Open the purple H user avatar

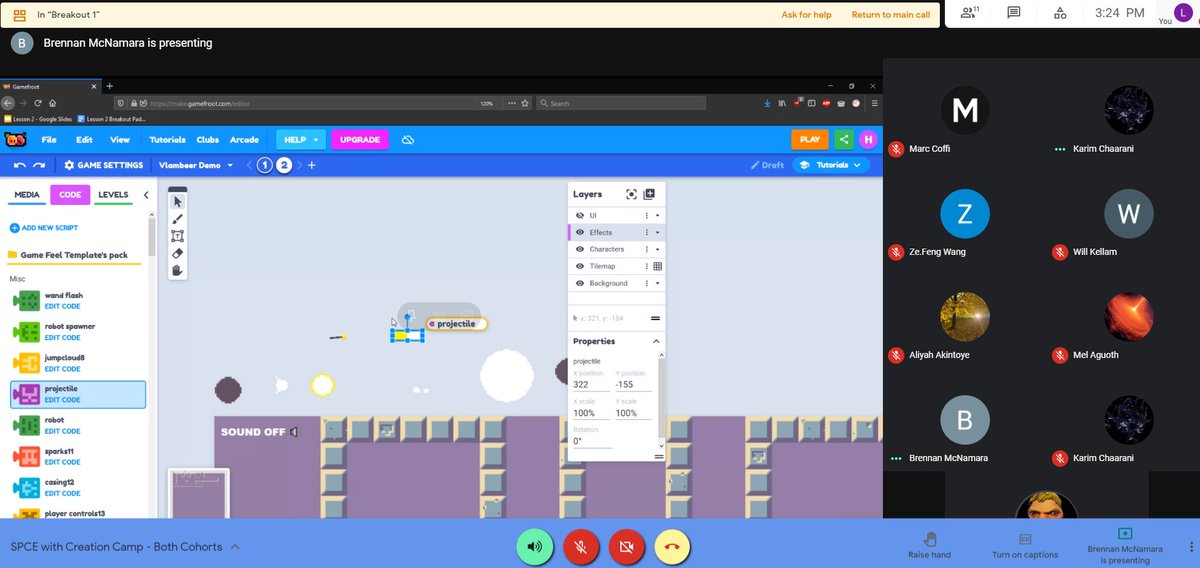pyautogui.click(x=869, y=140)
